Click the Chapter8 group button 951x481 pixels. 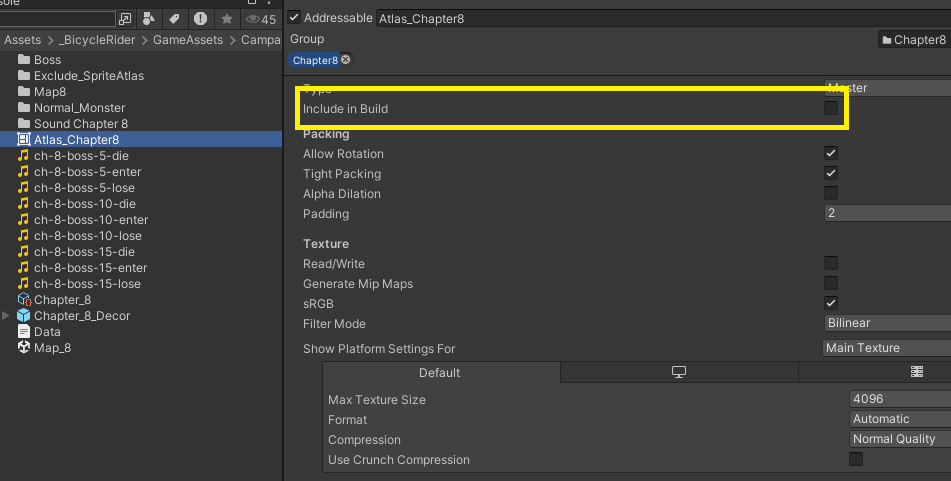pyautogui.click(x=915, y=40)
